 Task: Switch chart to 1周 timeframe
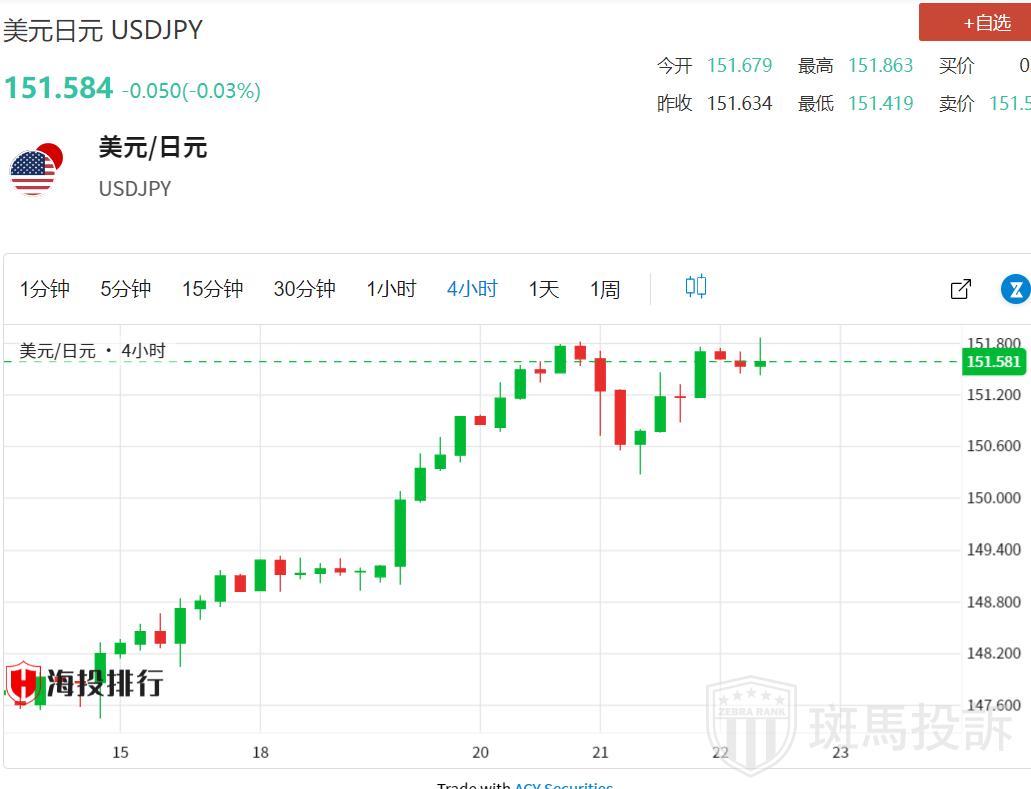605,289
